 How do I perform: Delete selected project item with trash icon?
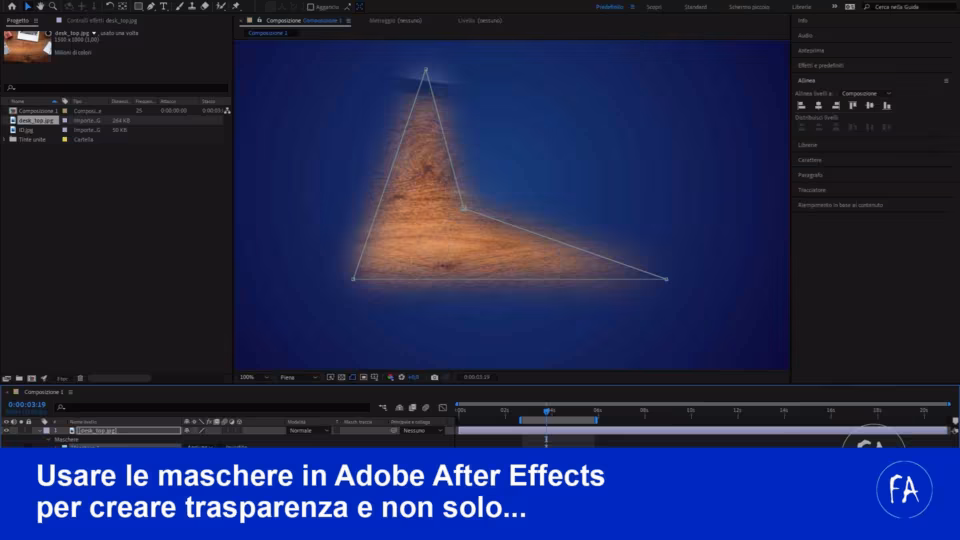(80, 378)
